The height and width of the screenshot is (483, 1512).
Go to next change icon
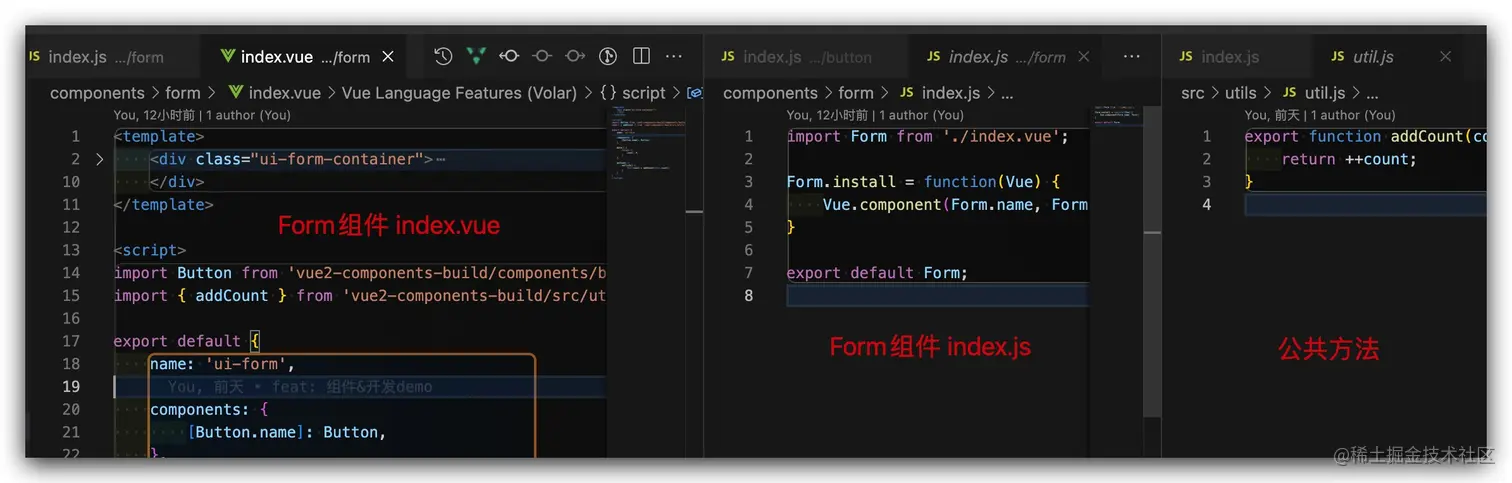click(575, 57)
